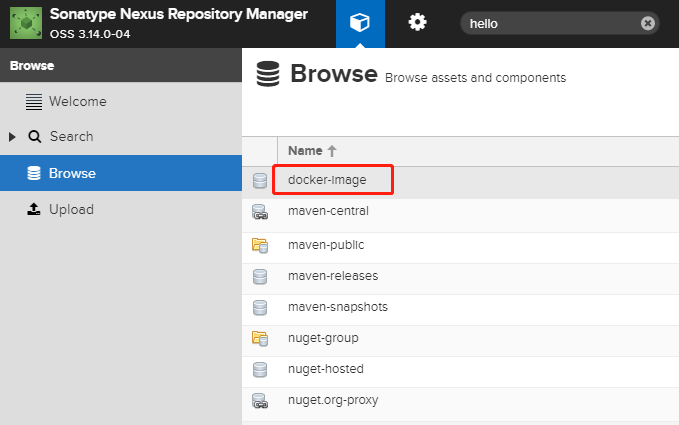This screenshot has height=425, width=679.
Task: Click 'Browse assets and components' subtitle
Action: [x=475, y=78]
